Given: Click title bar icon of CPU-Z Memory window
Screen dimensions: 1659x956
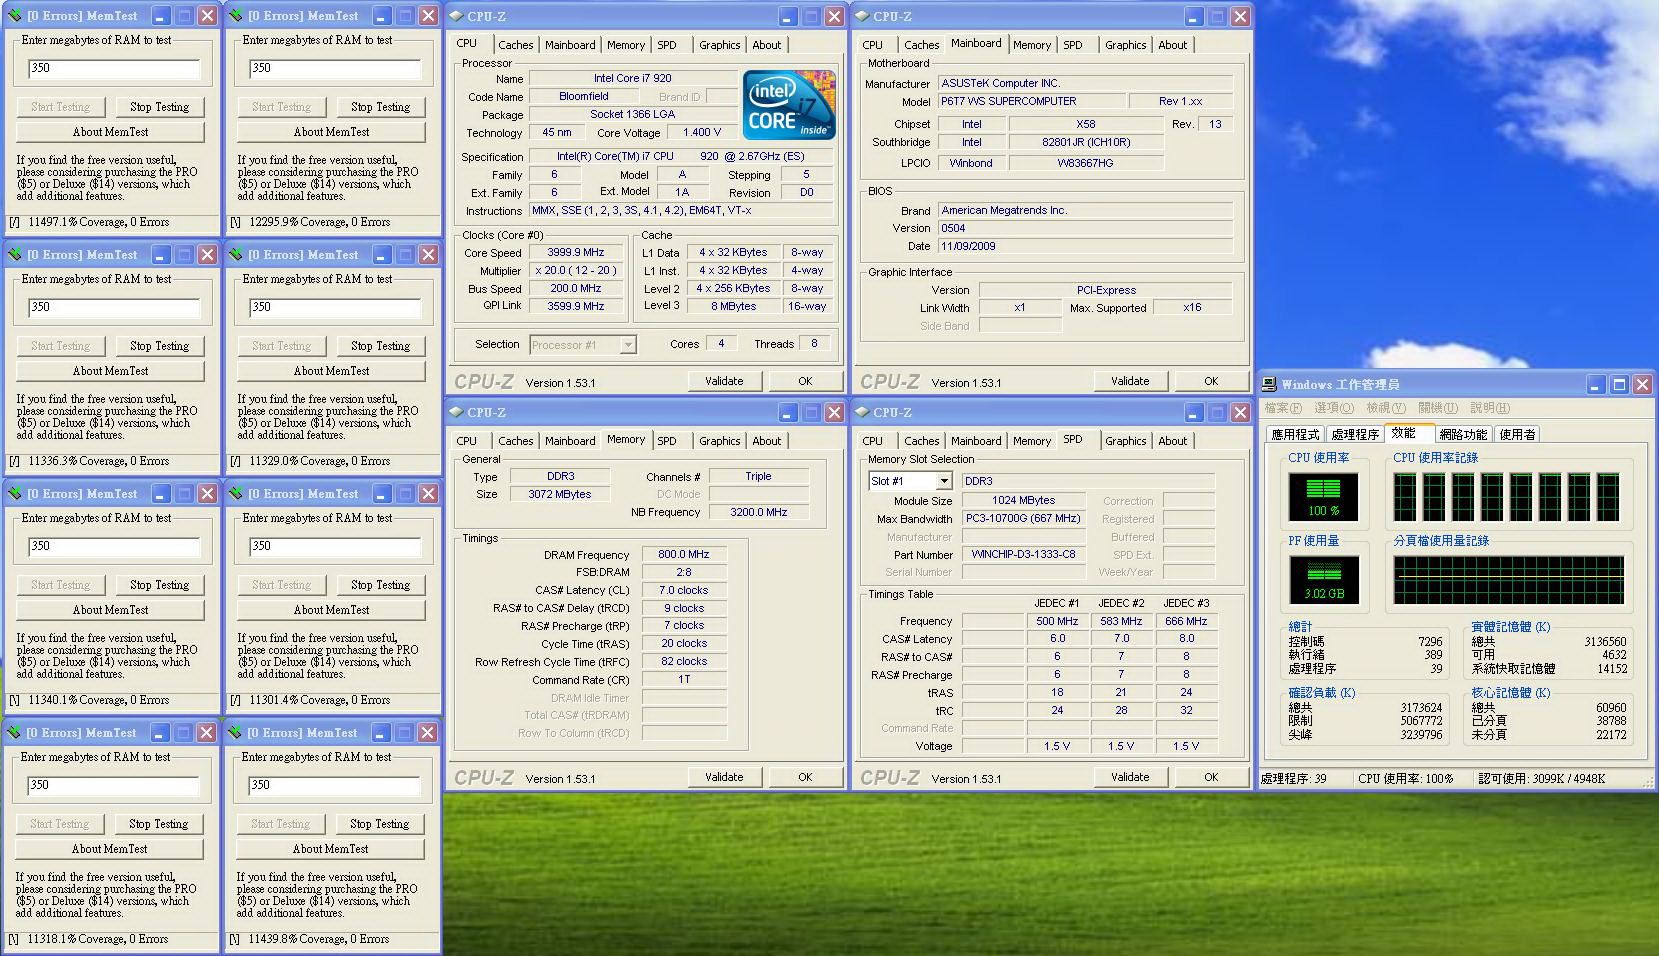Looking at the screenshot, I should tap(456, 412).
